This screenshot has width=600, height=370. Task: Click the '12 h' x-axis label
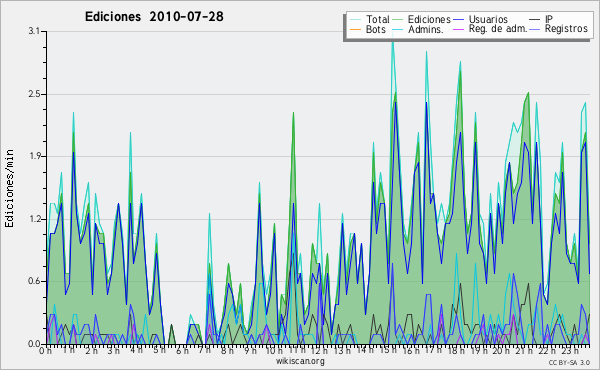pos(320,350)
